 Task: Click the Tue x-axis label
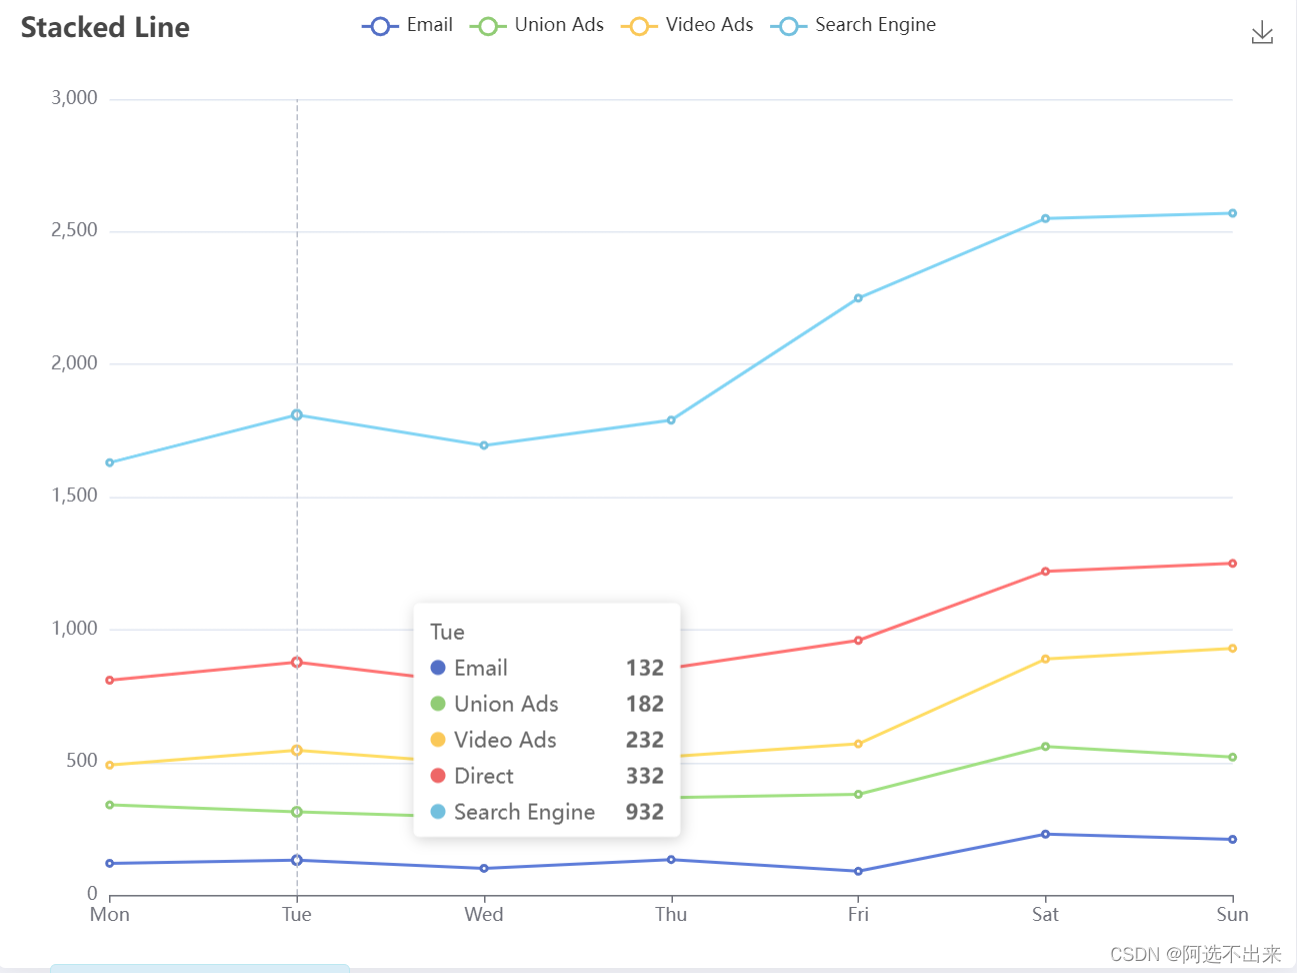click(x=297, y=914)
